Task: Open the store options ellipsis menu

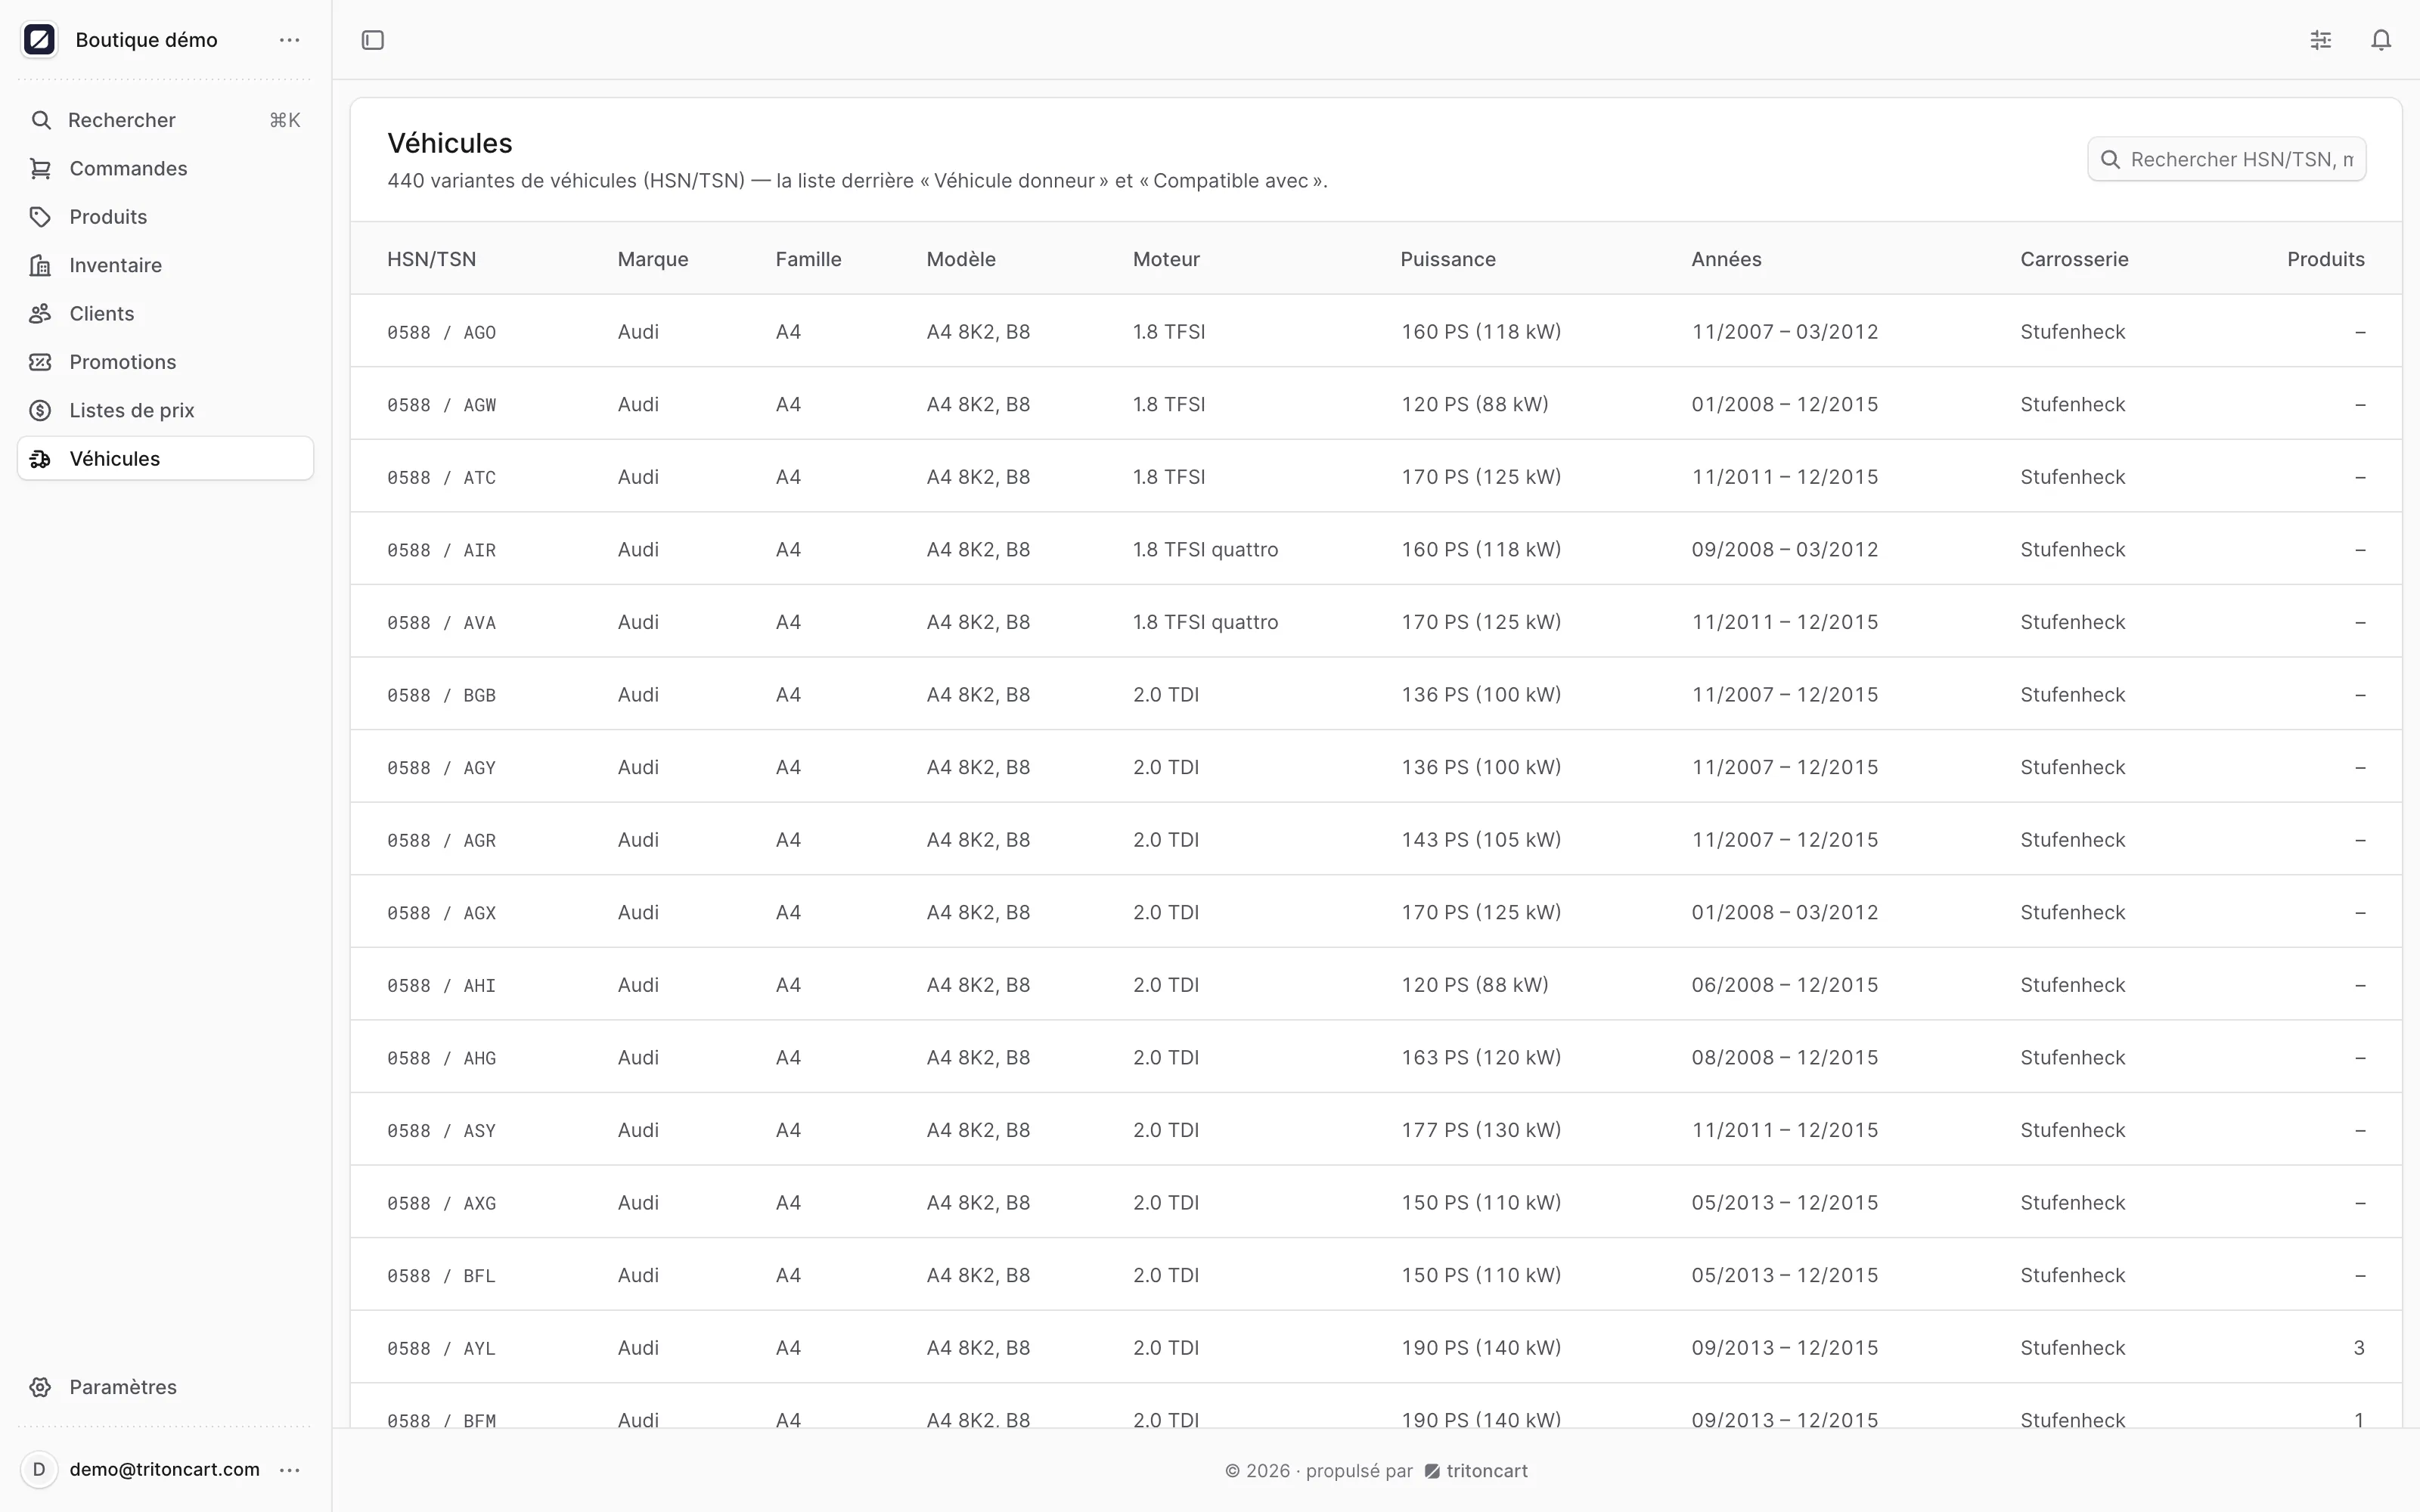Action: click(289, 40)
